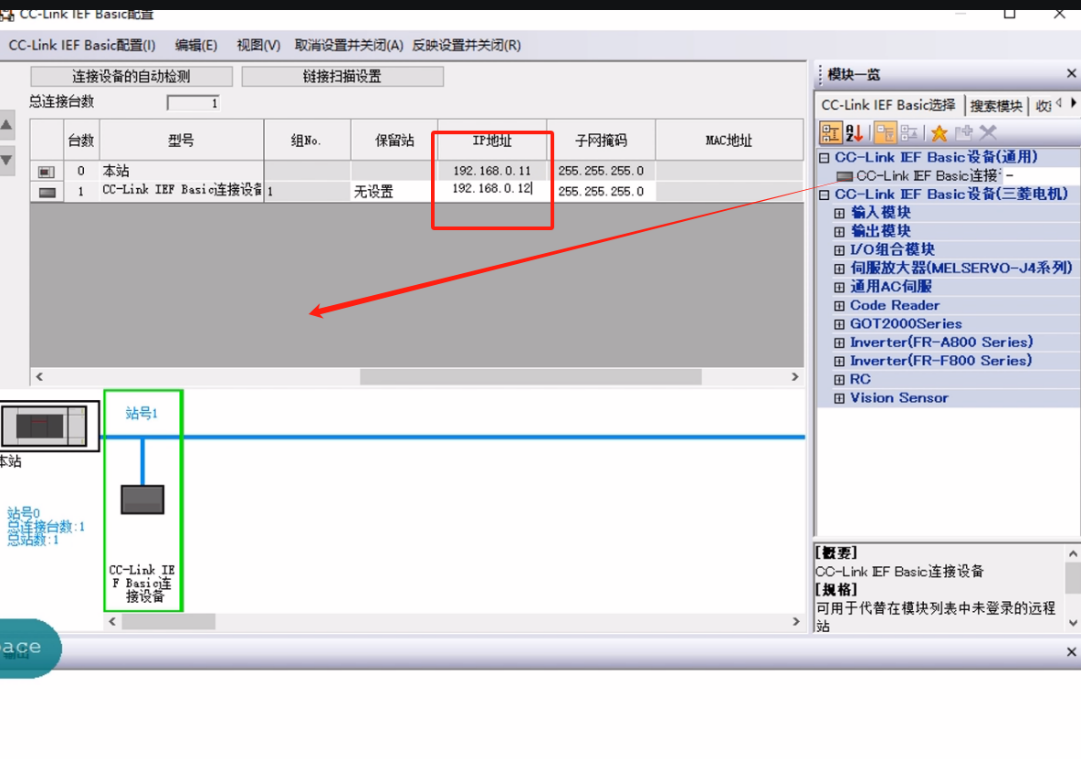Click the star favorites icon in module panel
Screen dimensions: 1081x759
coord(940,132)
